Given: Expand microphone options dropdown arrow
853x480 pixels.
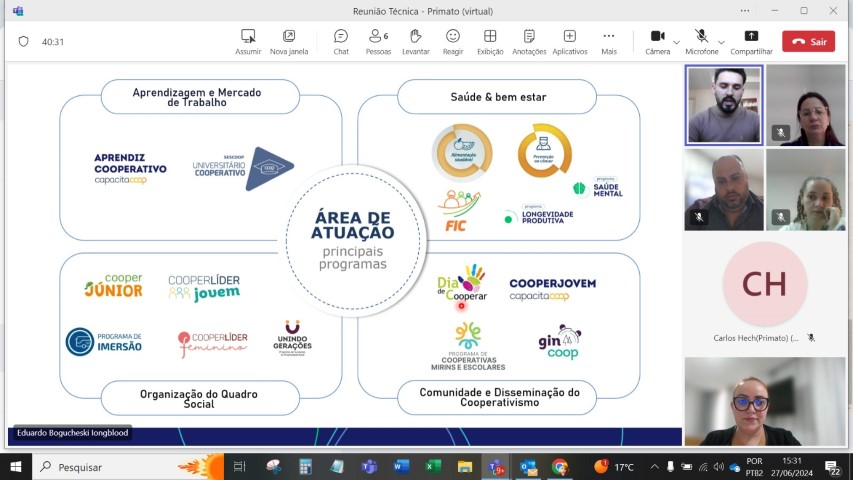Looking at the screenshot, I should point(721,42).
